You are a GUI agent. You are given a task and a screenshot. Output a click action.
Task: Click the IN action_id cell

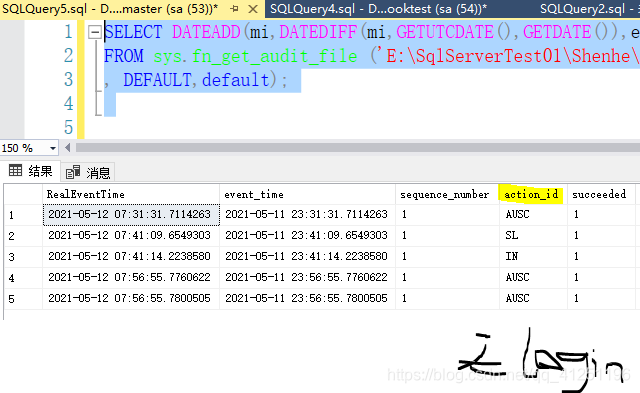pyautogui.click(x=533, y=257)
